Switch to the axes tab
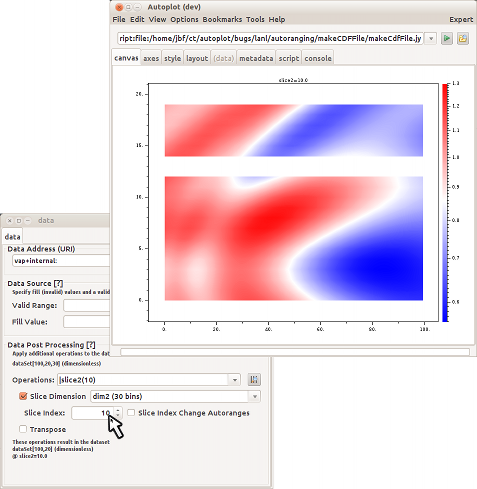The width and height of the screenshot is (477, 489). click(x=151, y=58)
